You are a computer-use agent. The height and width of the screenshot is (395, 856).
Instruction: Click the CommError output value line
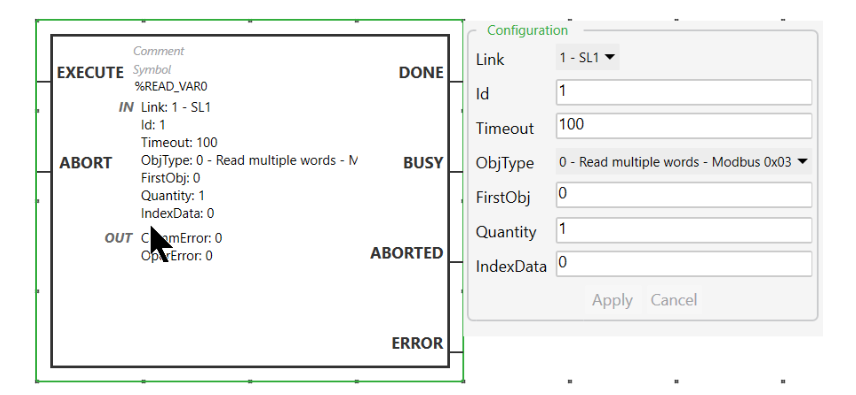tap(181, 238)
